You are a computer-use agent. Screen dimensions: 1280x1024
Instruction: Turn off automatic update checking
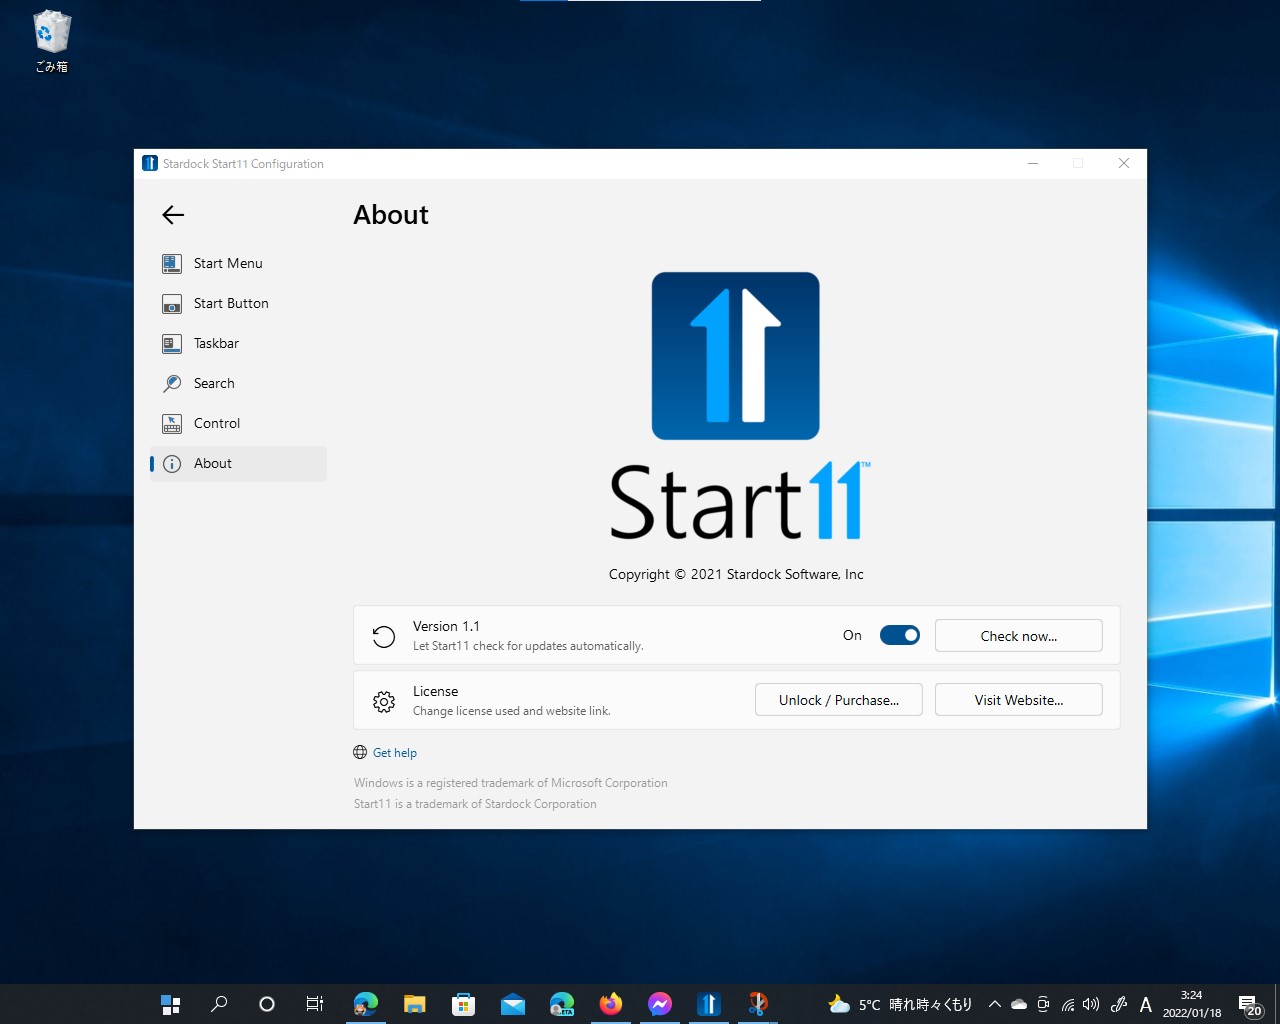(x=898, y=635)
